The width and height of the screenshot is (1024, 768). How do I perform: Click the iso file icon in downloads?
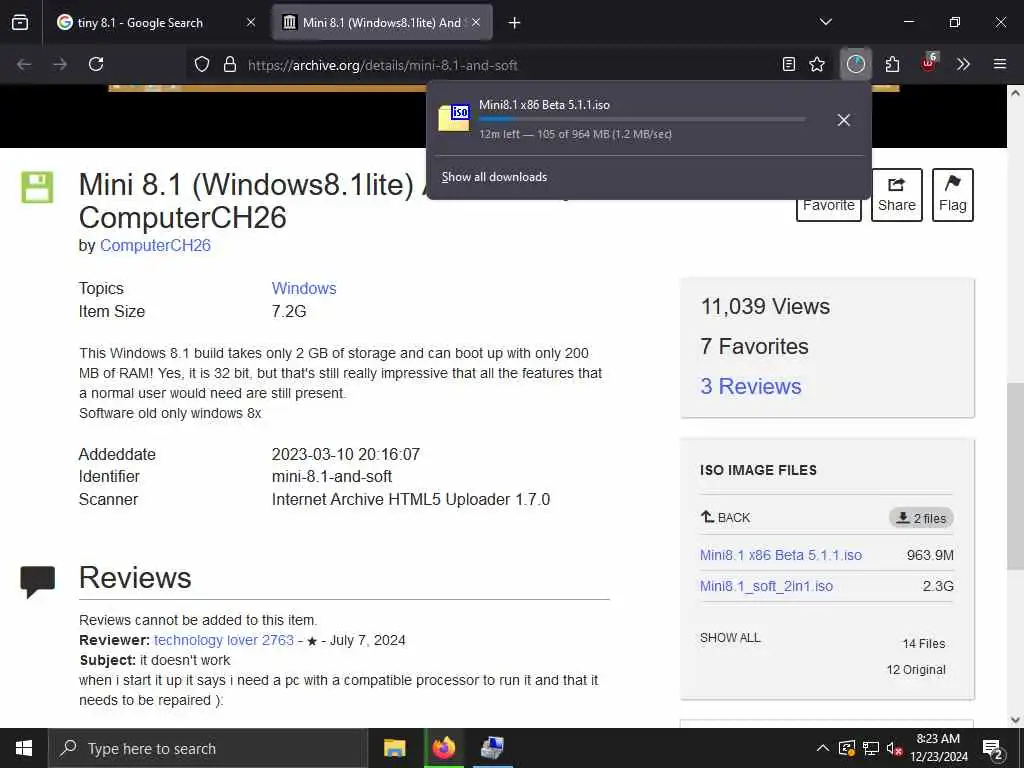(x=455, y=118)
